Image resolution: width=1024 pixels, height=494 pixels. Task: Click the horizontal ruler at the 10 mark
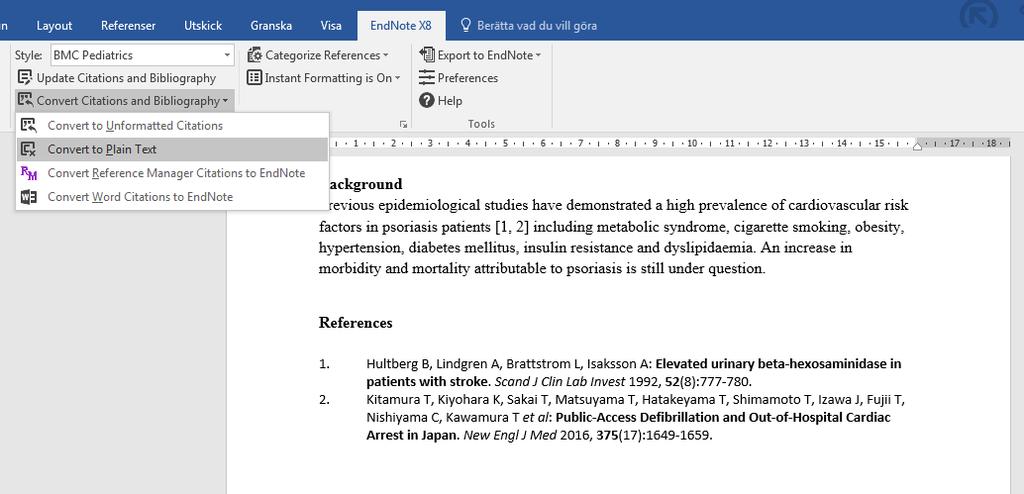[x=692, y=142]
